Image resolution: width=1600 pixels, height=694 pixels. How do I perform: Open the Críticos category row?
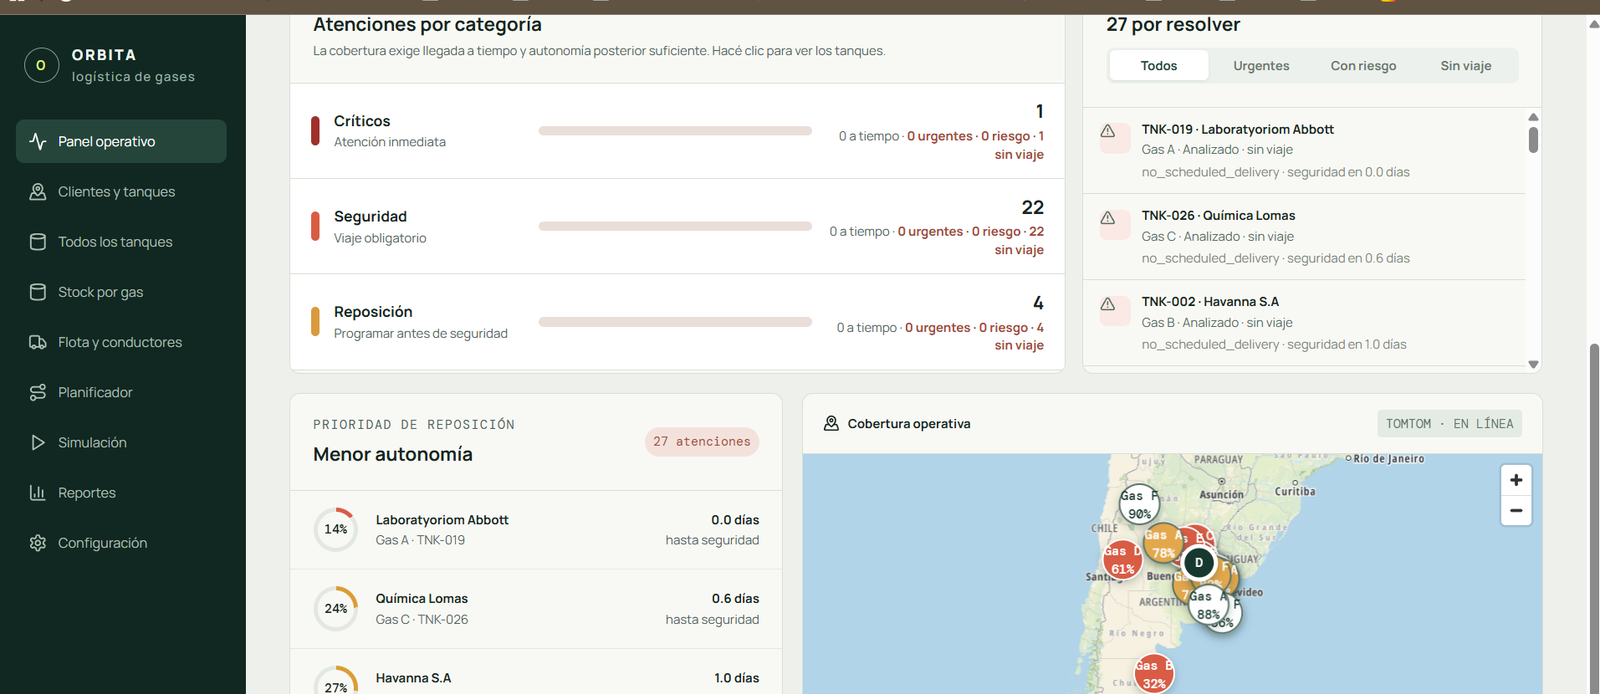point(677,131)
